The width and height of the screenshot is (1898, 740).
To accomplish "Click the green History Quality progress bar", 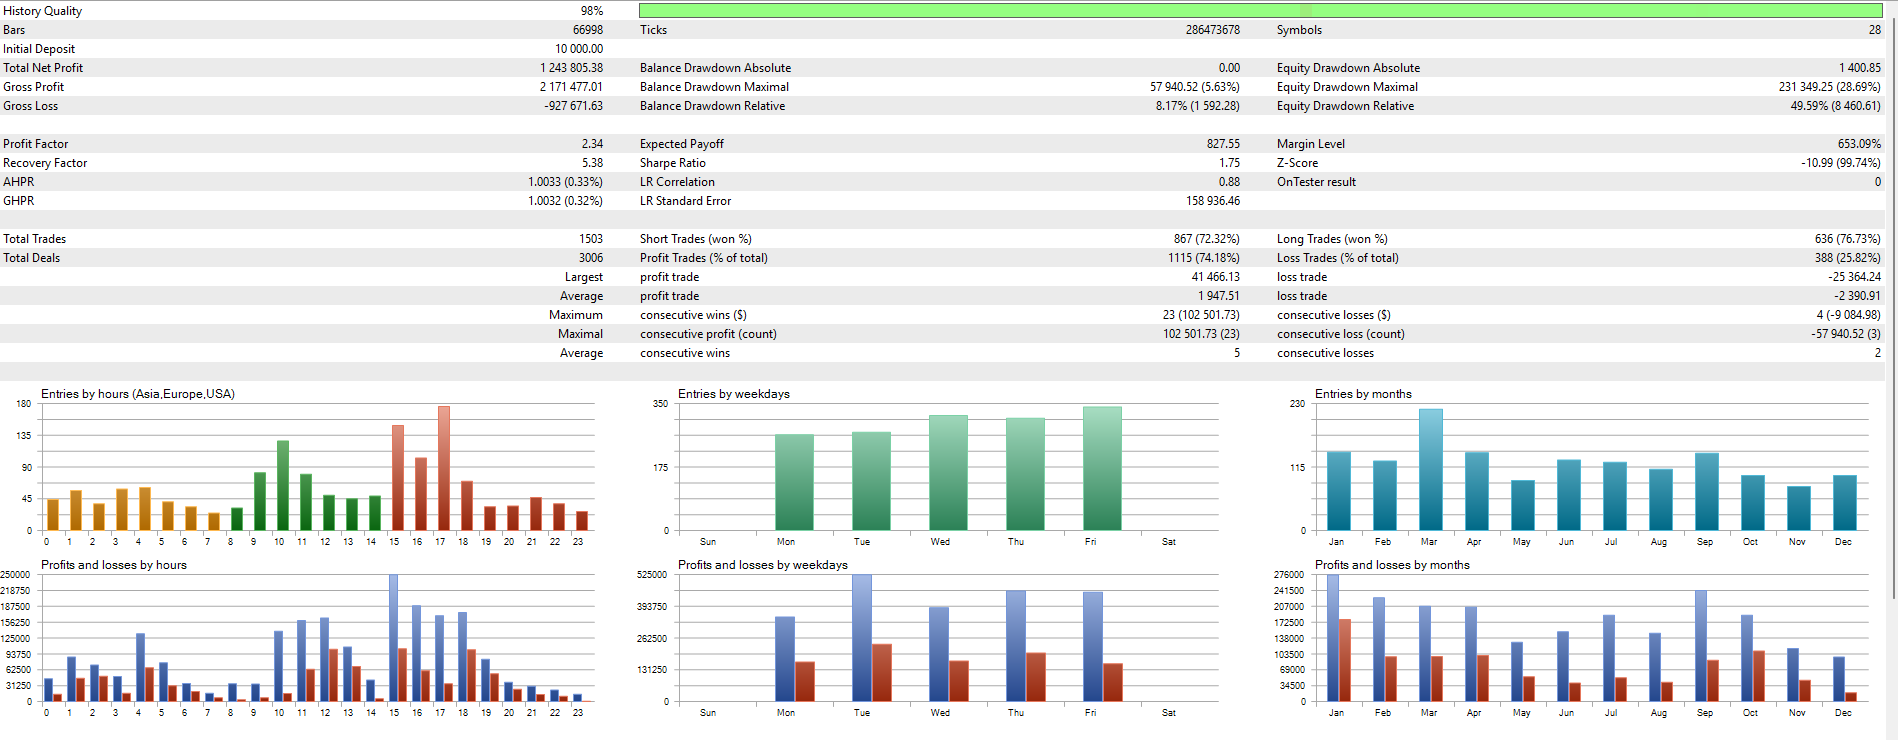I will pyautogui.click(x=1260, y=10).
